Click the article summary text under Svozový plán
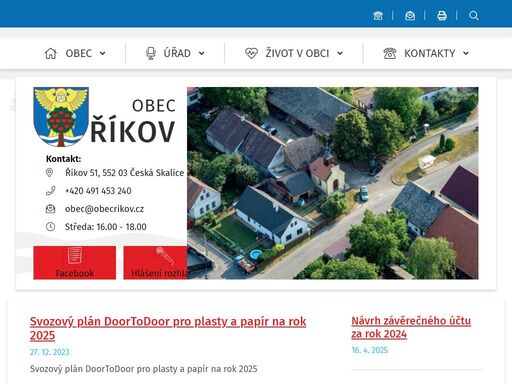This screenshot has width=512, height=384. pyautogui.click(x=144, y=369)
